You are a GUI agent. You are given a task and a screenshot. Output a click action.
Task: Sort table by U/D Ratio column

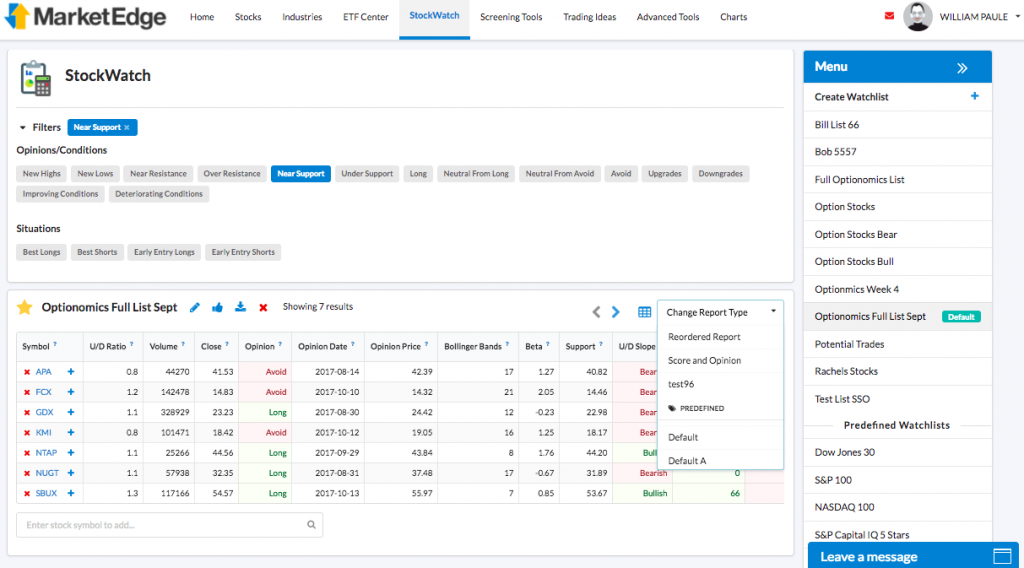click(108, 347)
